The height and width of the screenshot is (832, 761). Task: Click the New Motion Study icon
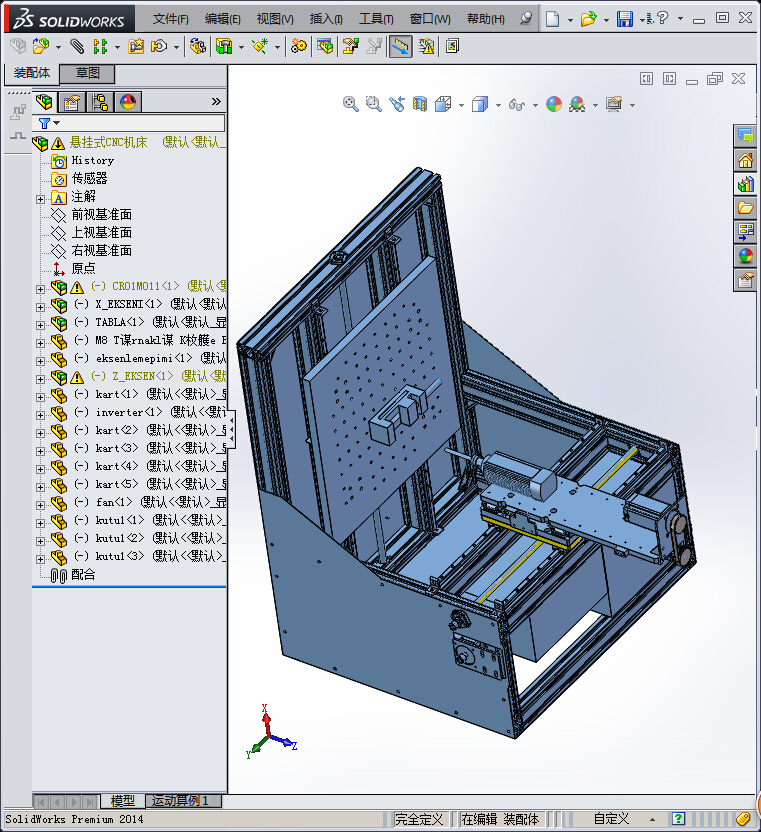point(299,47)
